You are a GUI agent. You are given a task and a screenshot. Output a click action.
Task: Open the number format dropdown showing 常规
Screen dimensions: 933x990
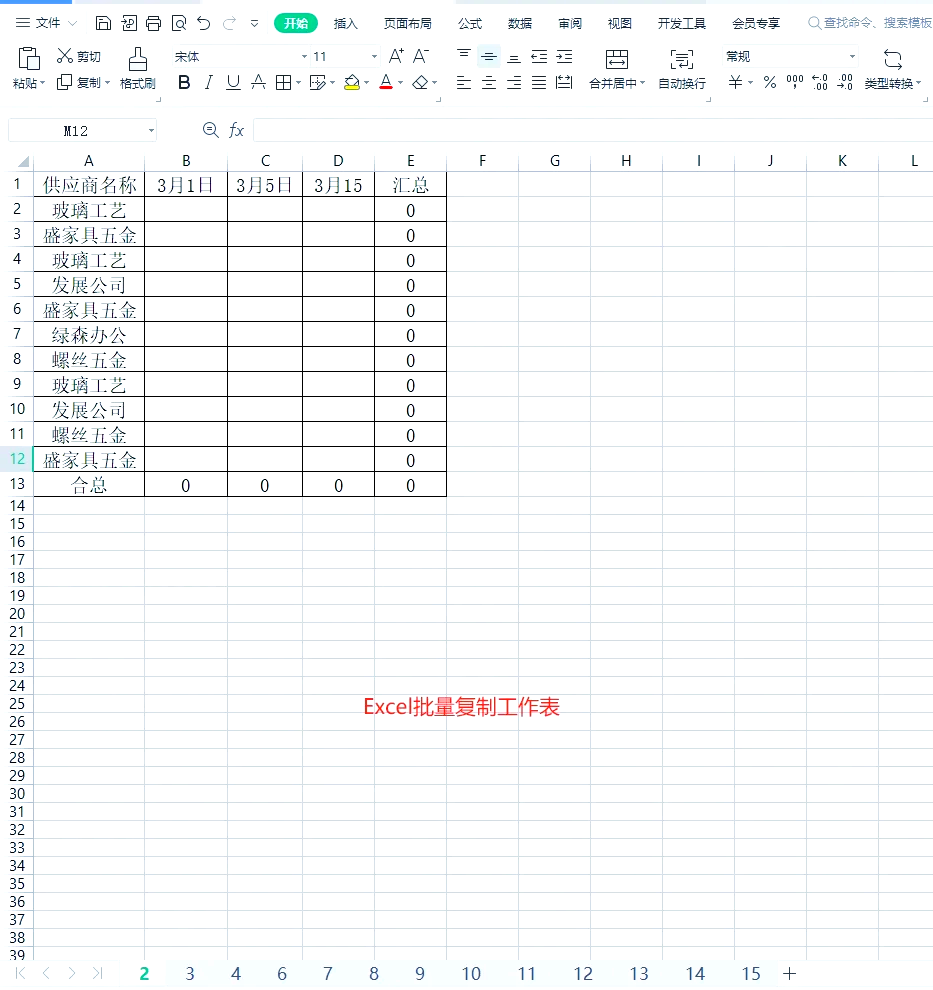click(852, 57)
